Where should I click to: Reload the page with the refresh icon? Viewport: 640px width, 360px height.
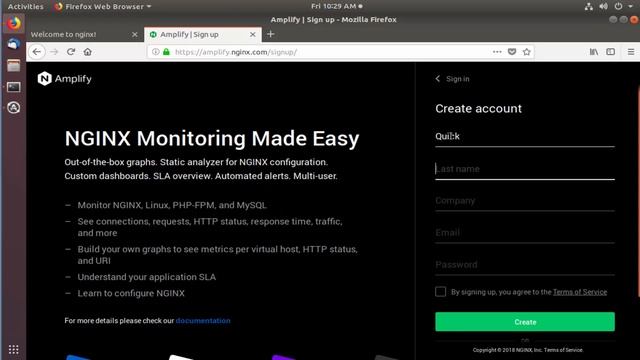[x=71, y=52]
